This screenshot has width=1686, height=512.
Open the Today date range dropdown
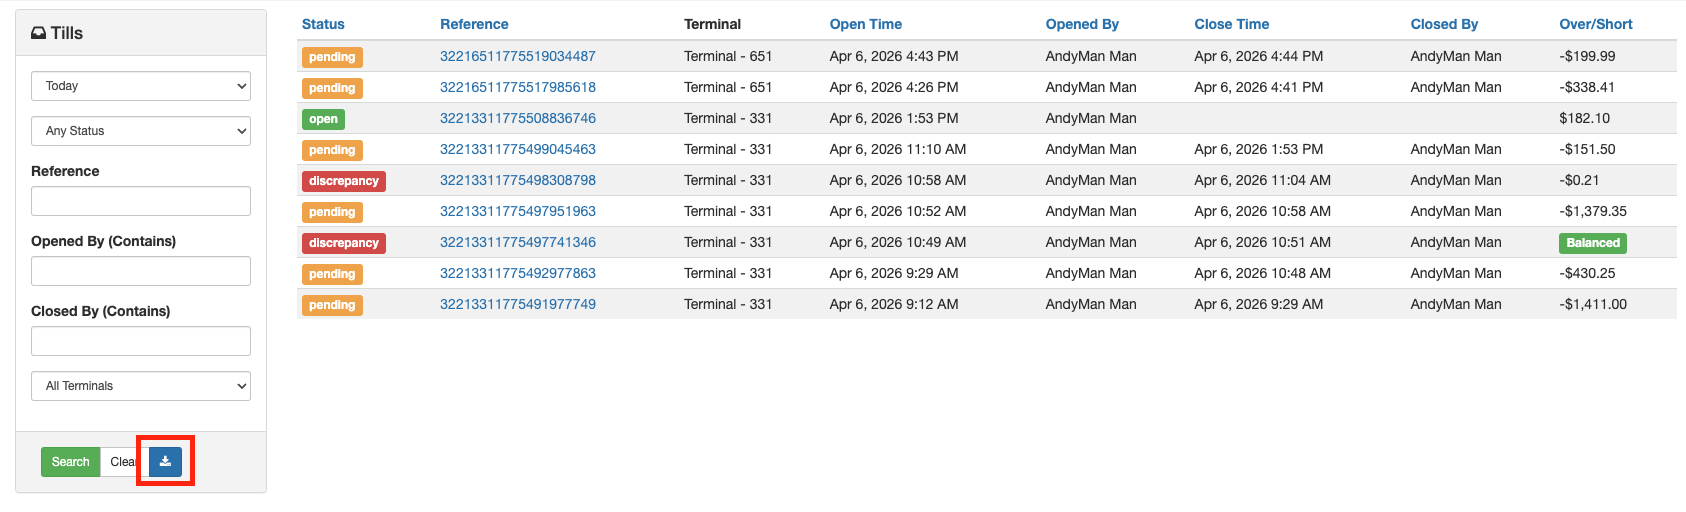point(141,86)
